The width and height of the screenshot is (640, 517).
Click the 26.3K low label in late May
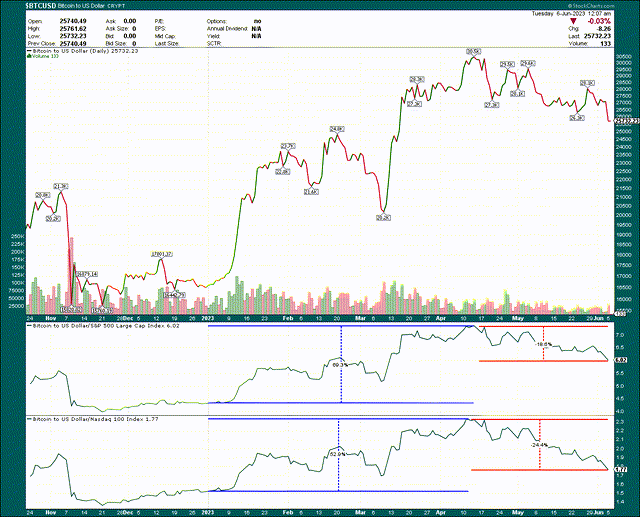pos(577,118)
